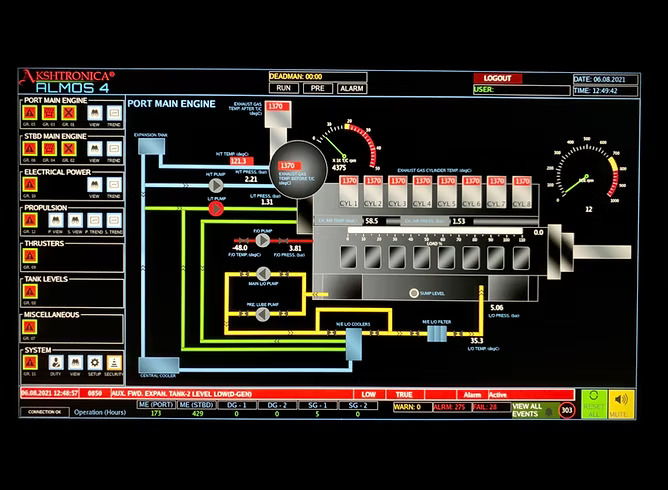Open Propulsion S. TREND icon
This screenshot has height=490, width=668.
(114, 220)
